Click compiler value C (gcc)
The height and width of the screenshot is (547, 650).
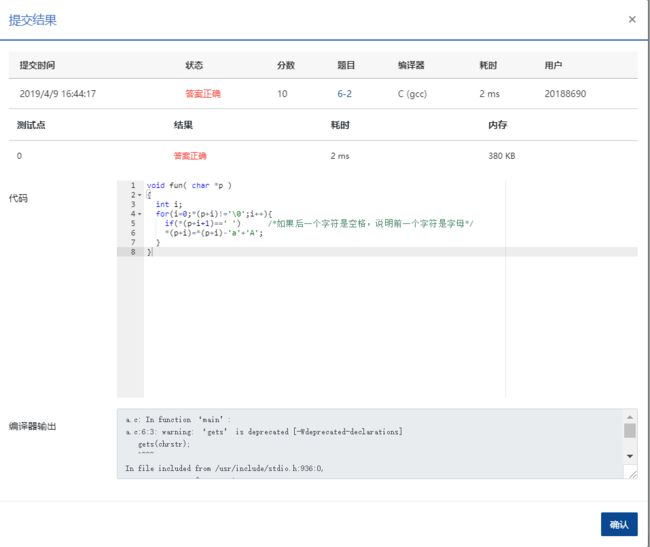pyautogui.click(x=412, y=94)
